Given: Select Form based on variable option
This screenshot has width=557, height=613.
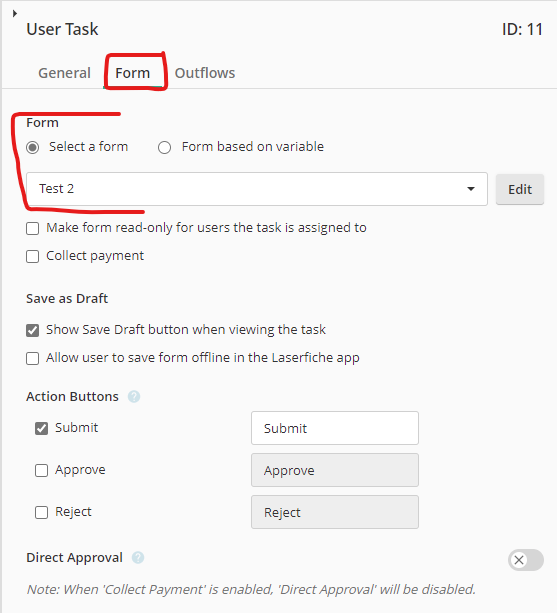Looking at the screenshot, I should (165, 147).
